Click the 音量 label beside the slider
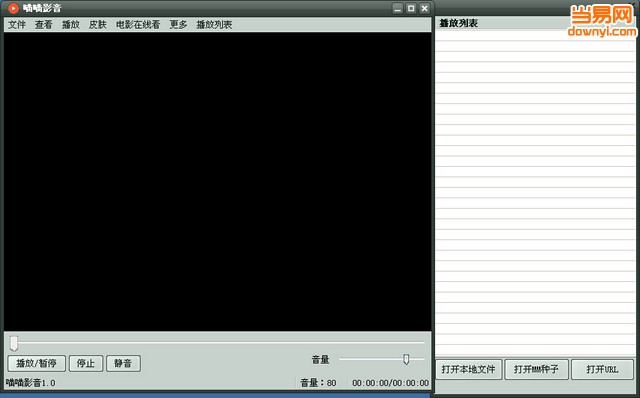Viewport: 640px width, 398px height. coord(320,360)
